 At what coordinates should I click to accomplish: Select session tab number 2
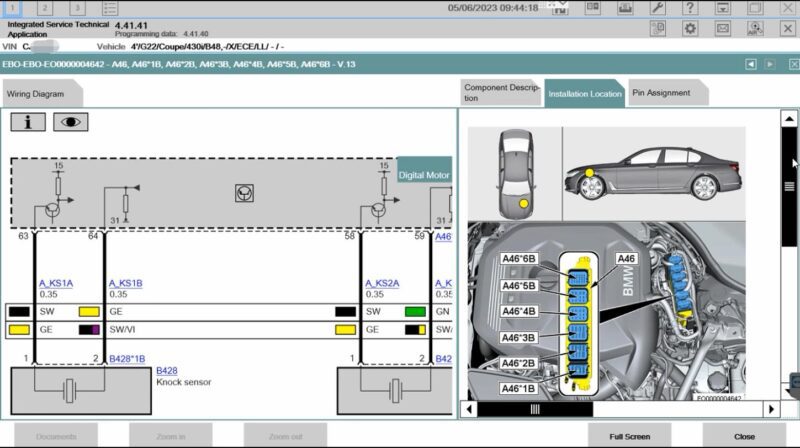pos(44,8)
